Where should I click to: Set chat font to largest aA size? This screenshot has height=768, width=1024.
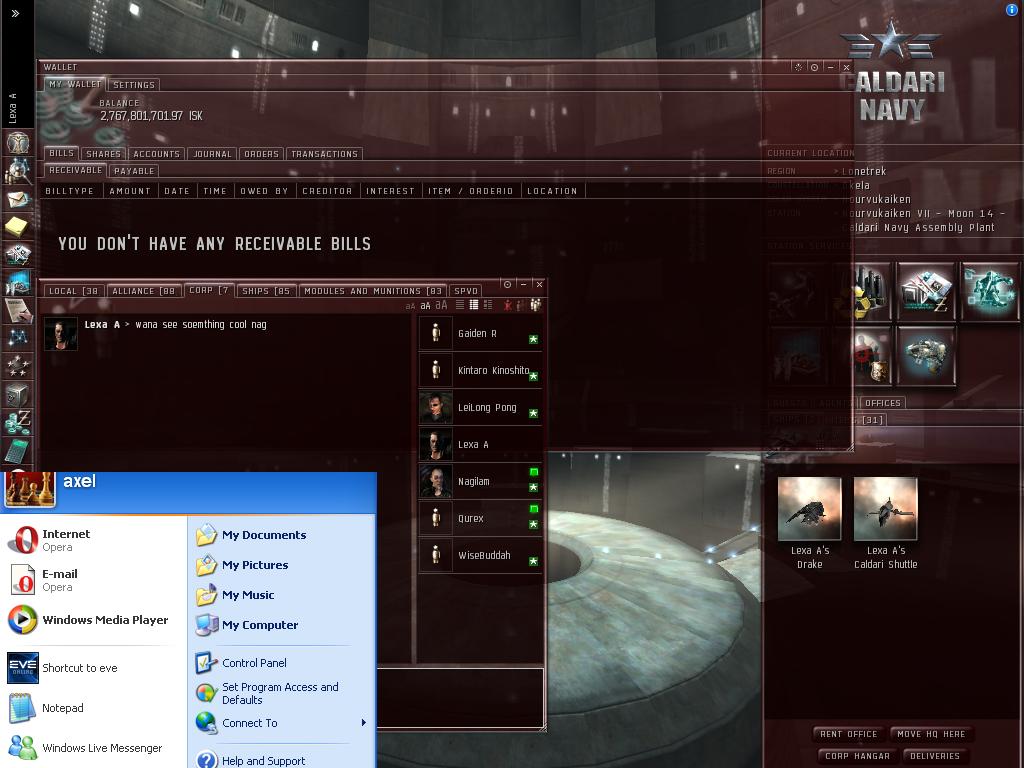[441, 305]
